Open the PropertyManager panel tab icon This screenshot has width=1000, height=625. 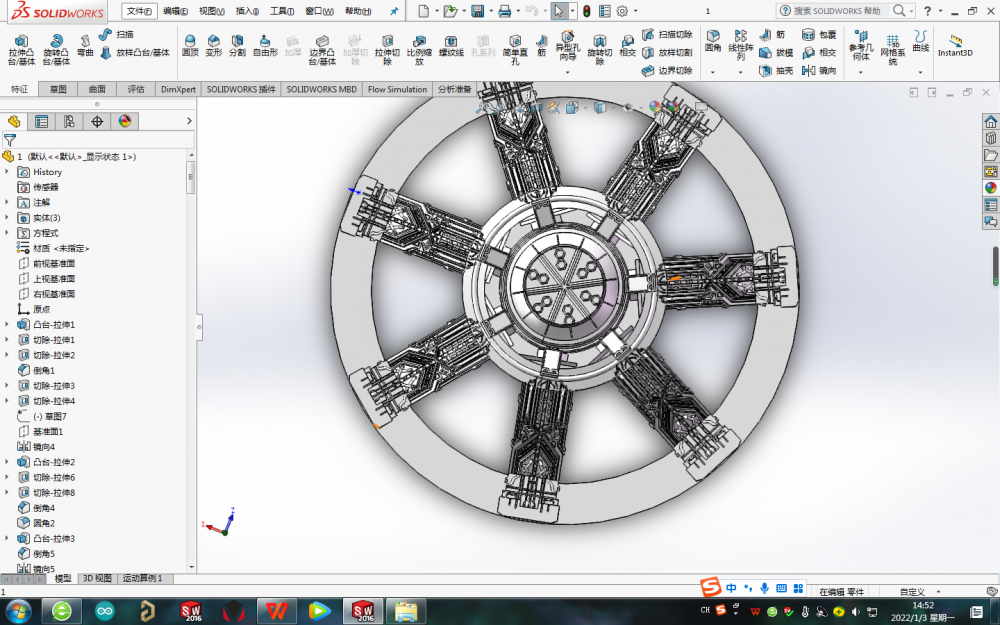pyautogui.click(x=41, y=121)
